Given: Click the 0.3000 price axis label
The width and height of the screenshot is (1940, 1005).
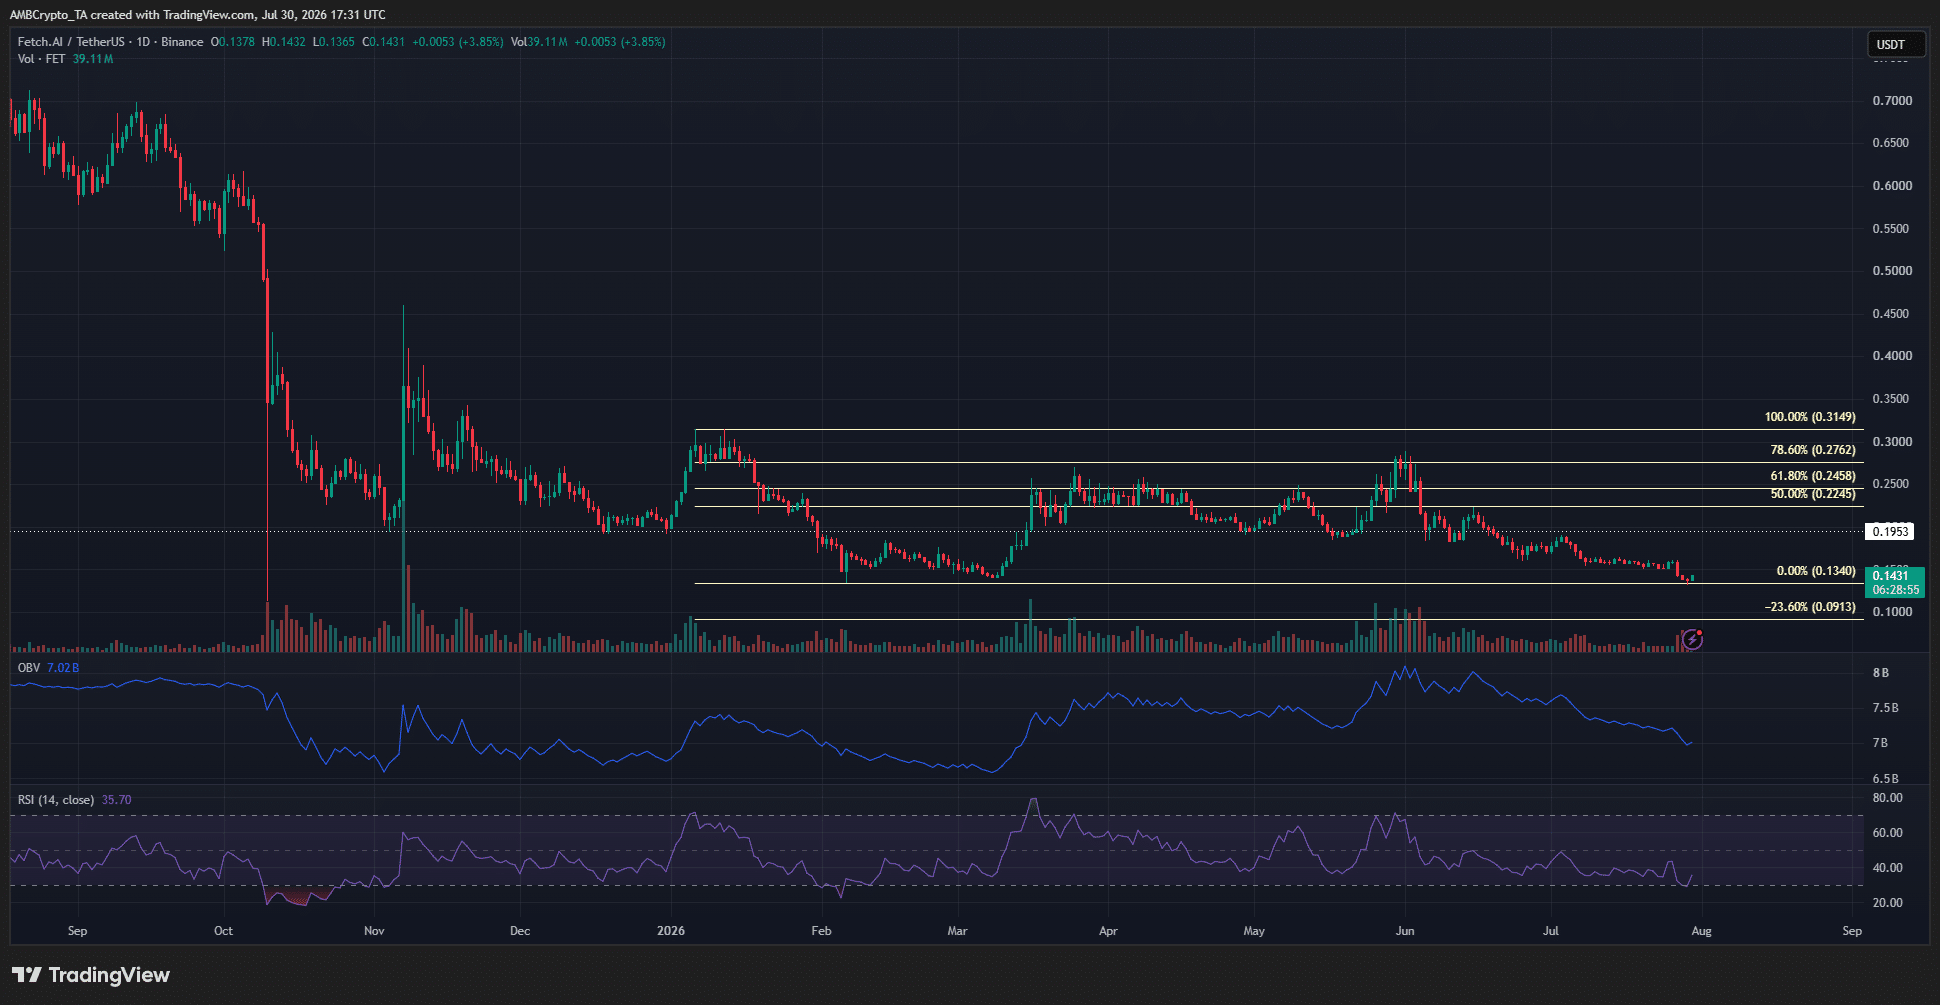Looking at the screenshot, I should tap(1892, 442).
